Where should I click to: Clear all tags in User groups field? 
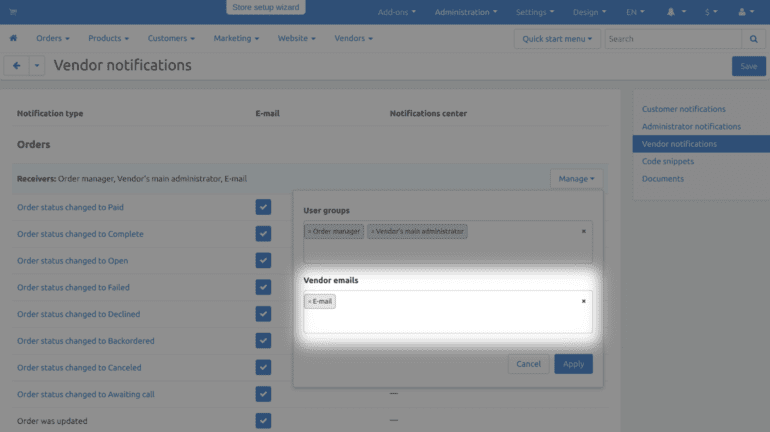coord(584,231)
